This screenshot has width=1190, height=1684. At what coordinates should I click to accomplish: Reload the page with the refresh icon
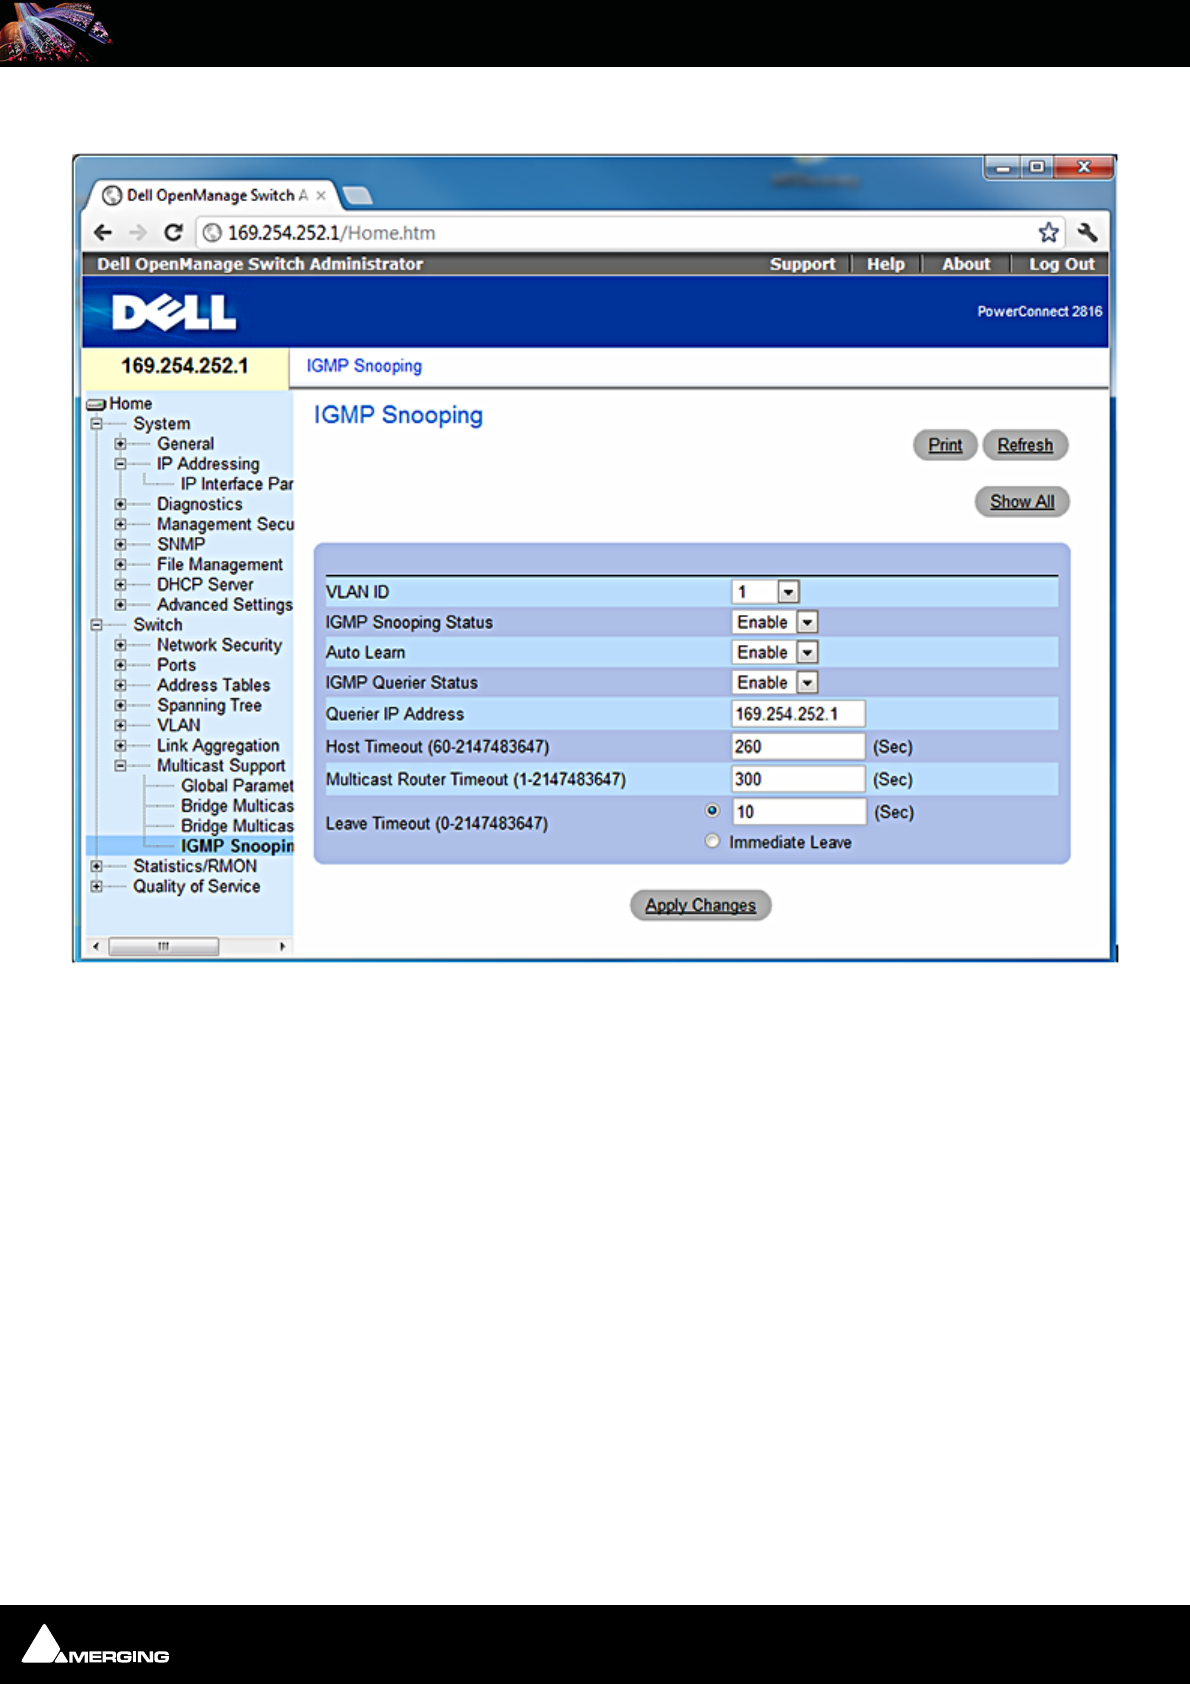coord(173,233)
